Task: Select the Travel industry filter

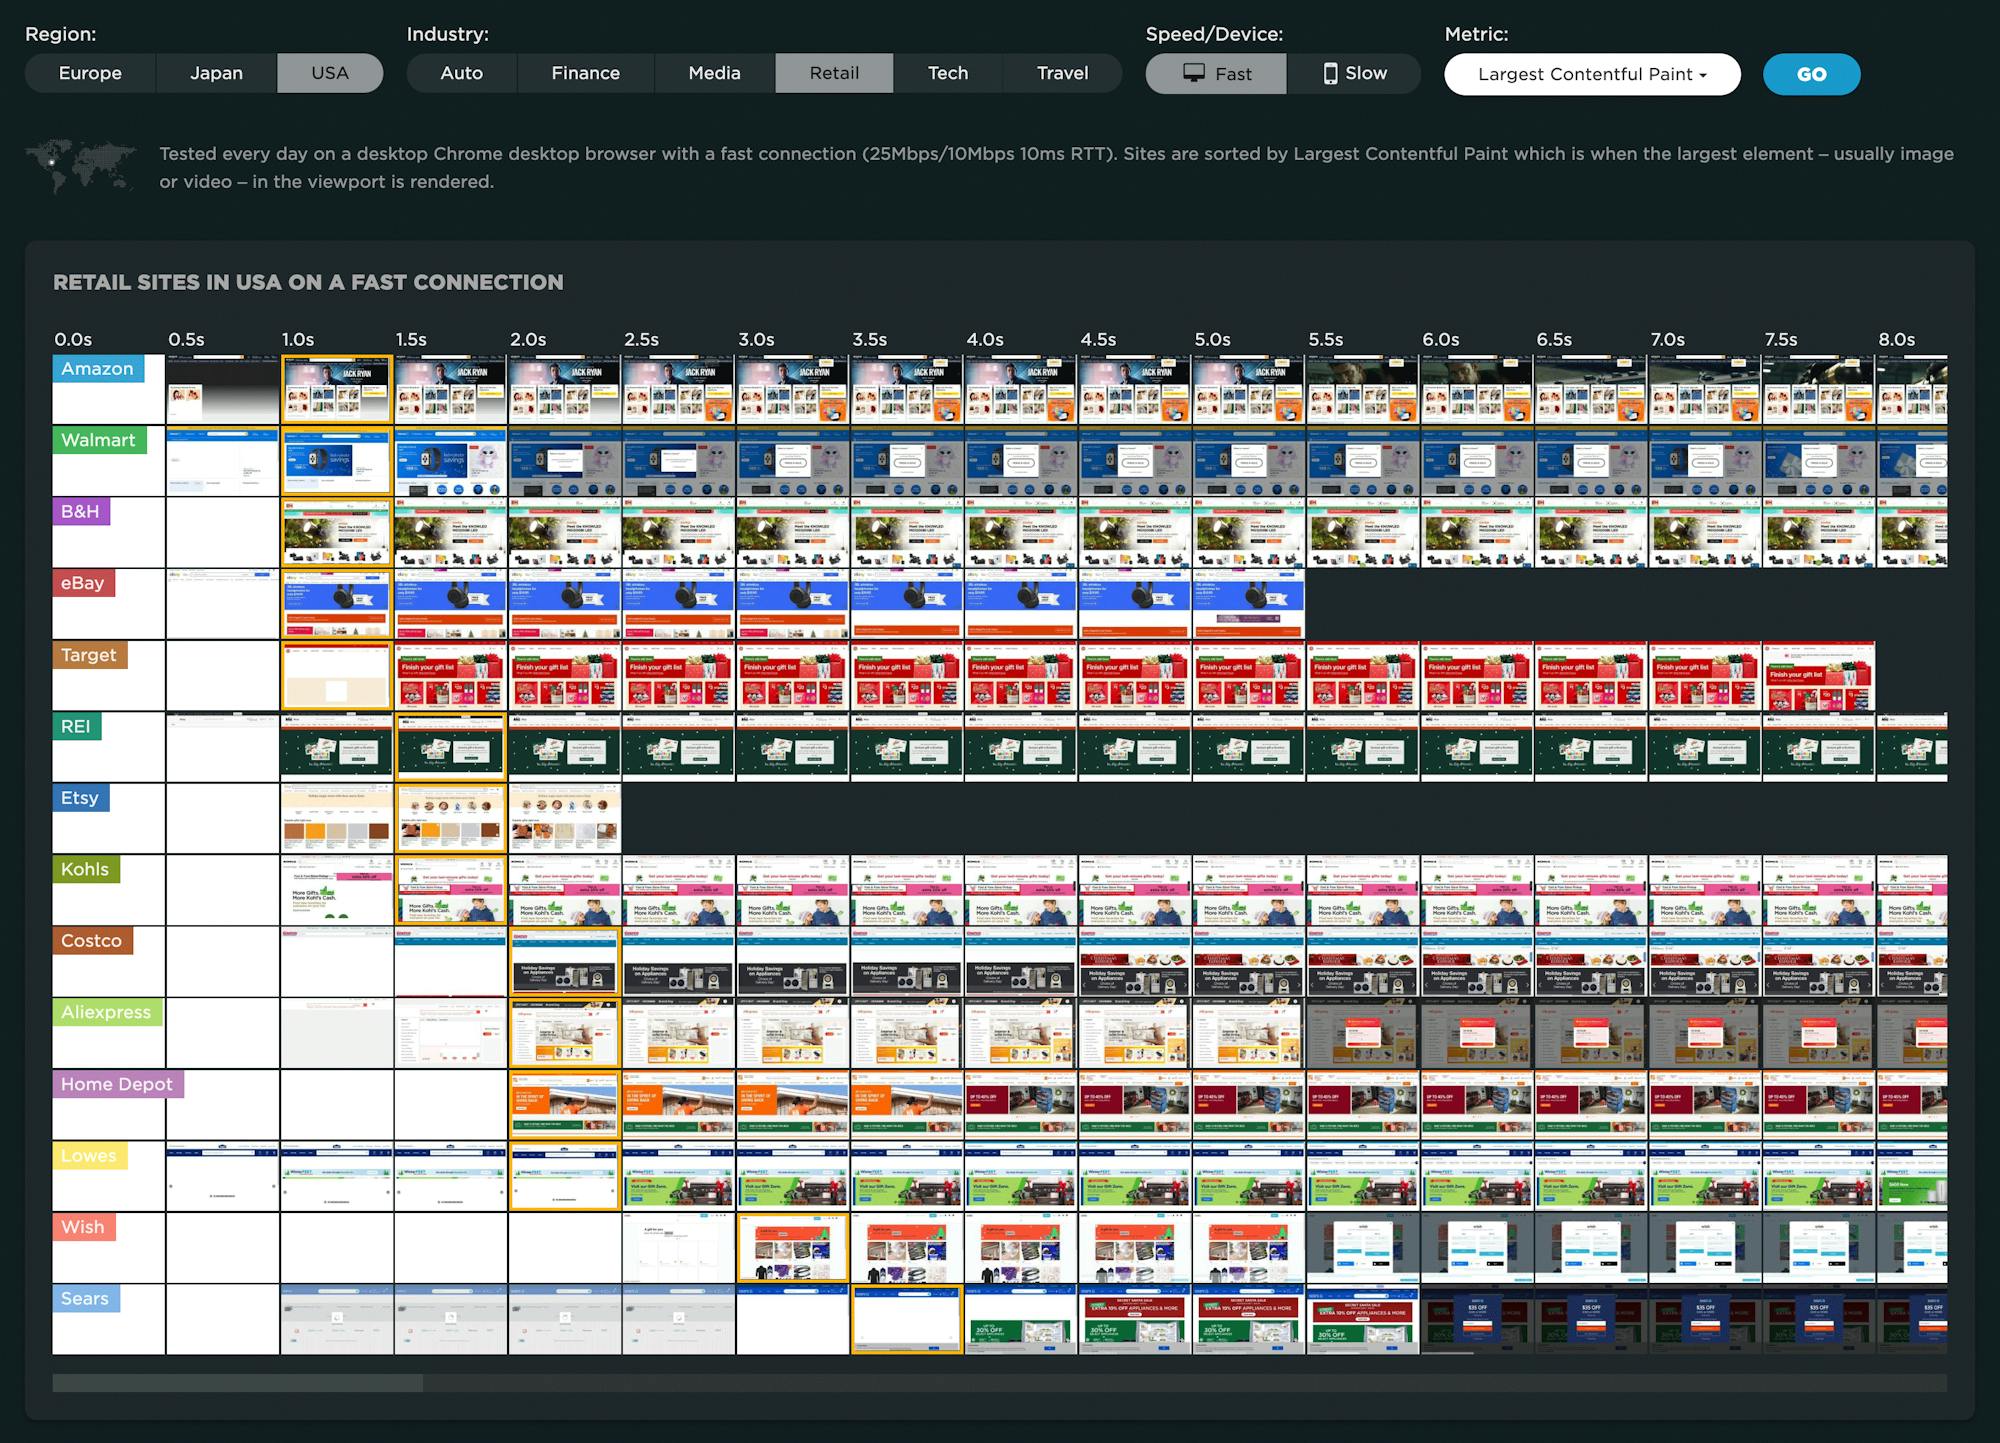Action: point(1062,73)
